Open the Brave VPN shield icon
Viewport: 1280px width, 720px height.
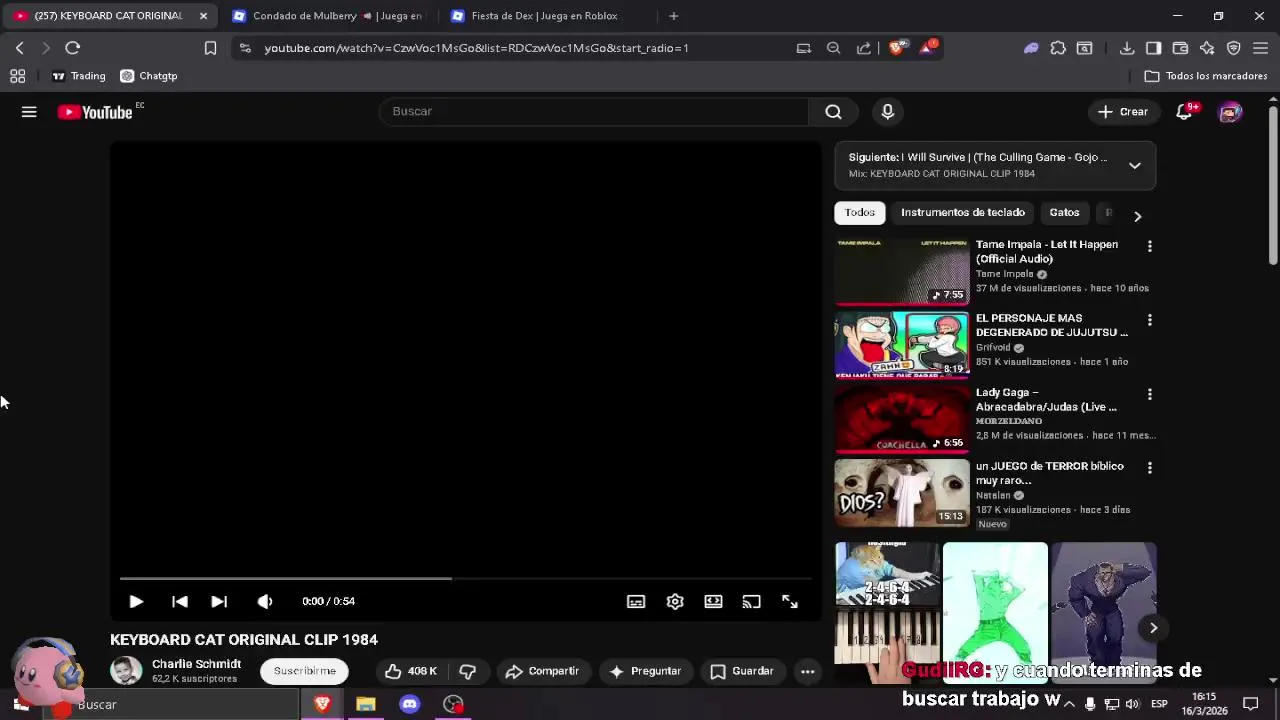(1234, 48)
